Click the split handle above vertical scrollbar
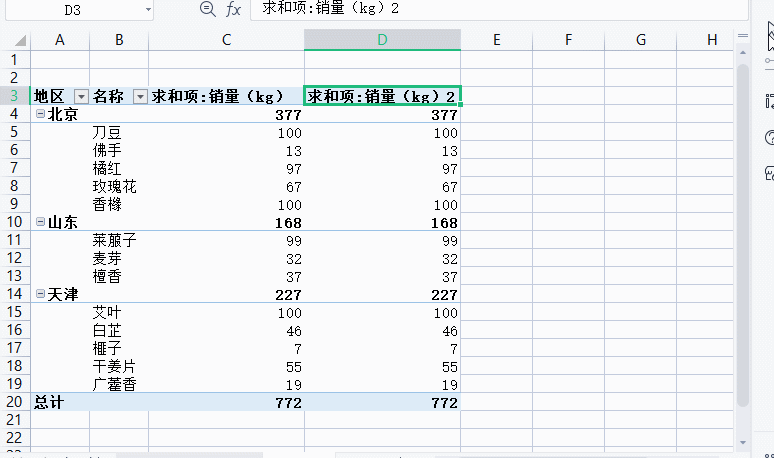Viewport: 774px width, 458px height. pos(742,35)
